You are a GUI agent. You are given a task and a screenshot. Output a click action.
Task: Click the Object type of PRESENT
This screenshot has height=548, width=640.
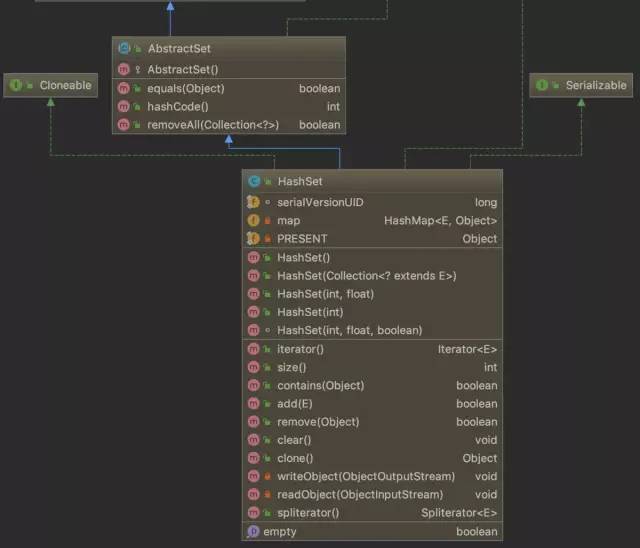click(480, 239)
